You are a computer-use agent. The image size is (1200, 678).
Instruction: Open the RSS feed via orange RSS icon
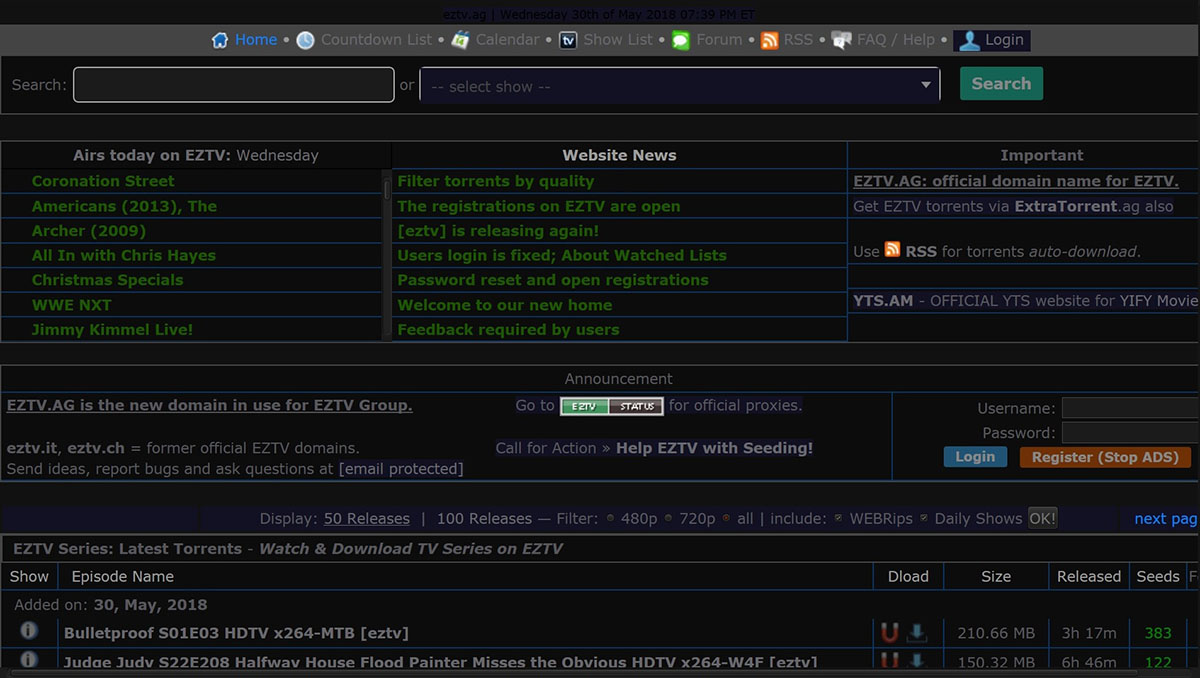pos(769,40)
